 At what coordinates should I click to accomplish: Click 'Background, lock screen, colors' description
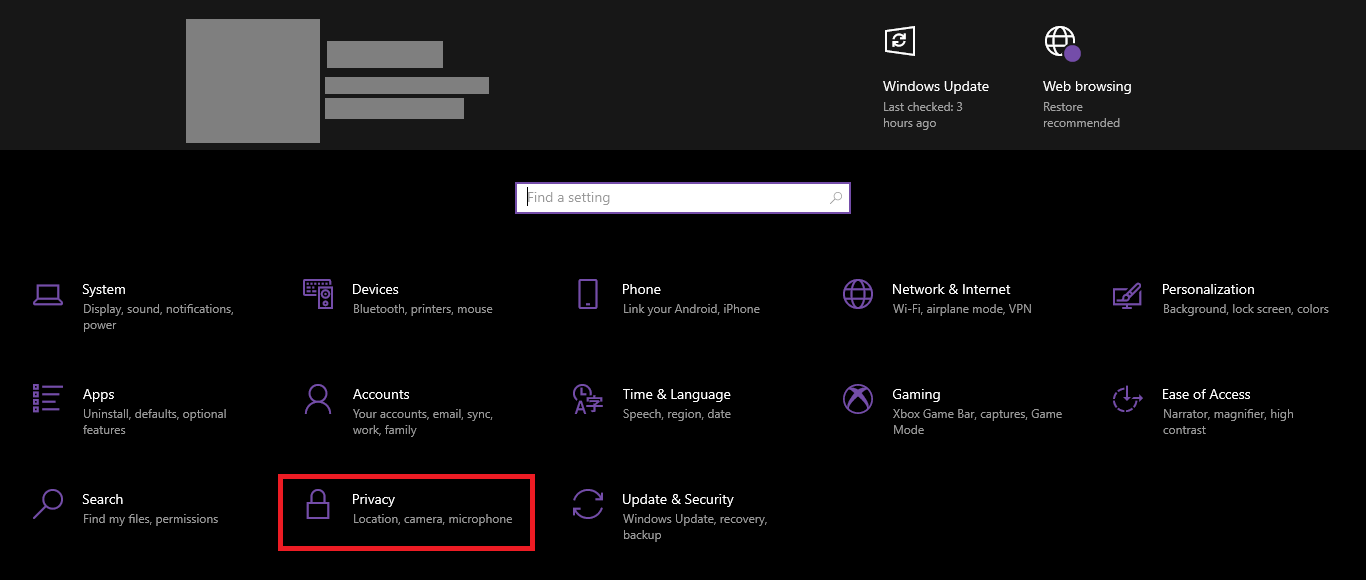1246,309
